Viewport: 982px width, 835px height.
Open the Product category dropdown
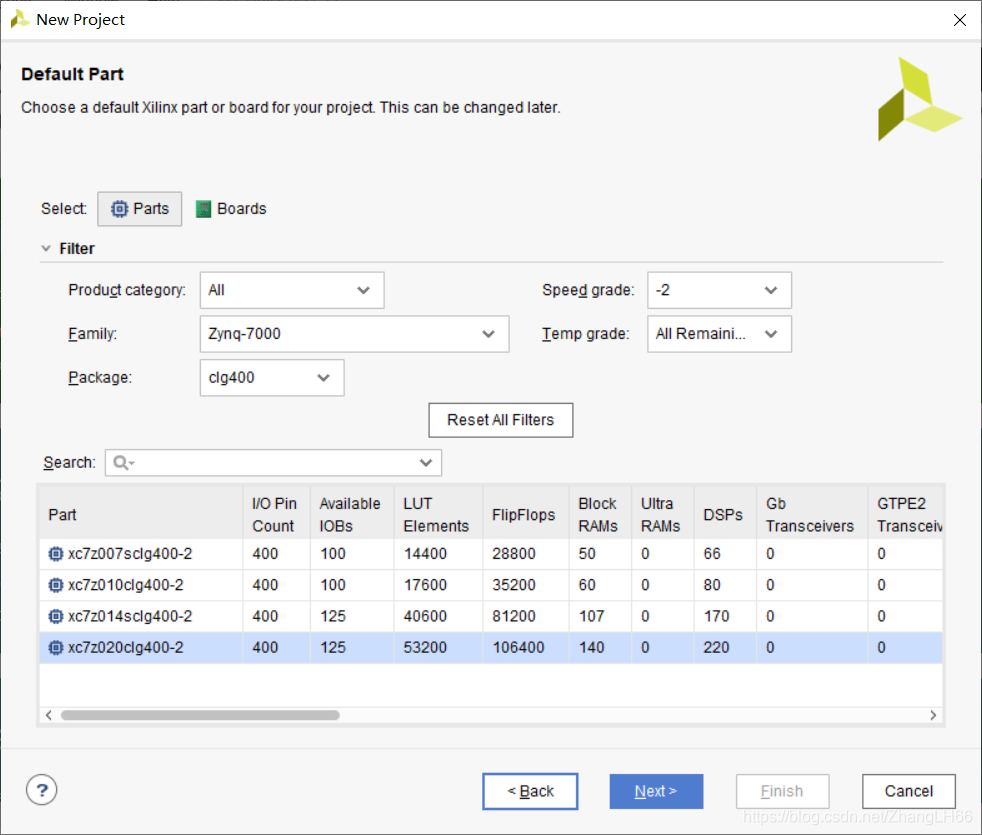click(x=292, y=290)
